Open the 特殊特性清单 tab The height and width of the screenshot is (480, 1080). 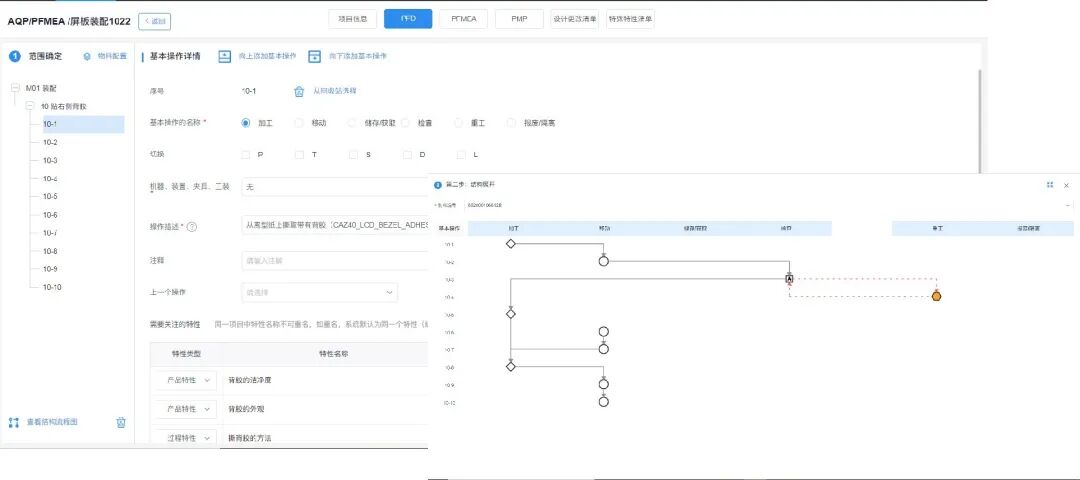pyautogui.click(x=630, y=19)
